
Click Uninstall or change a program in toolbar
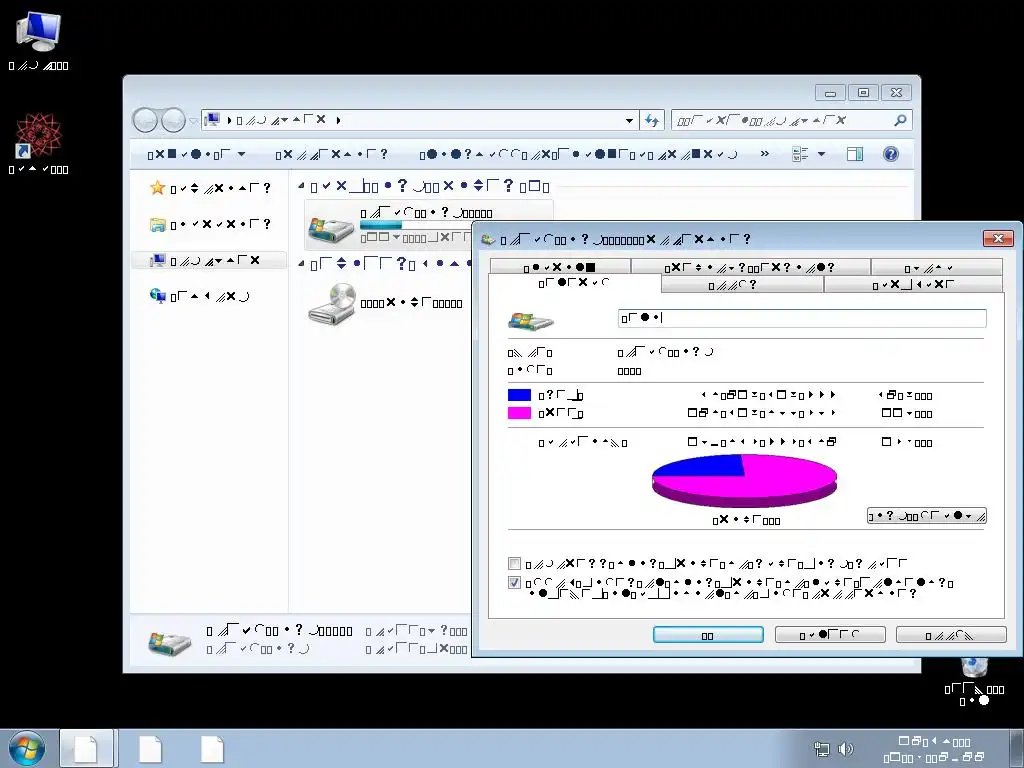tap(578, 154)
